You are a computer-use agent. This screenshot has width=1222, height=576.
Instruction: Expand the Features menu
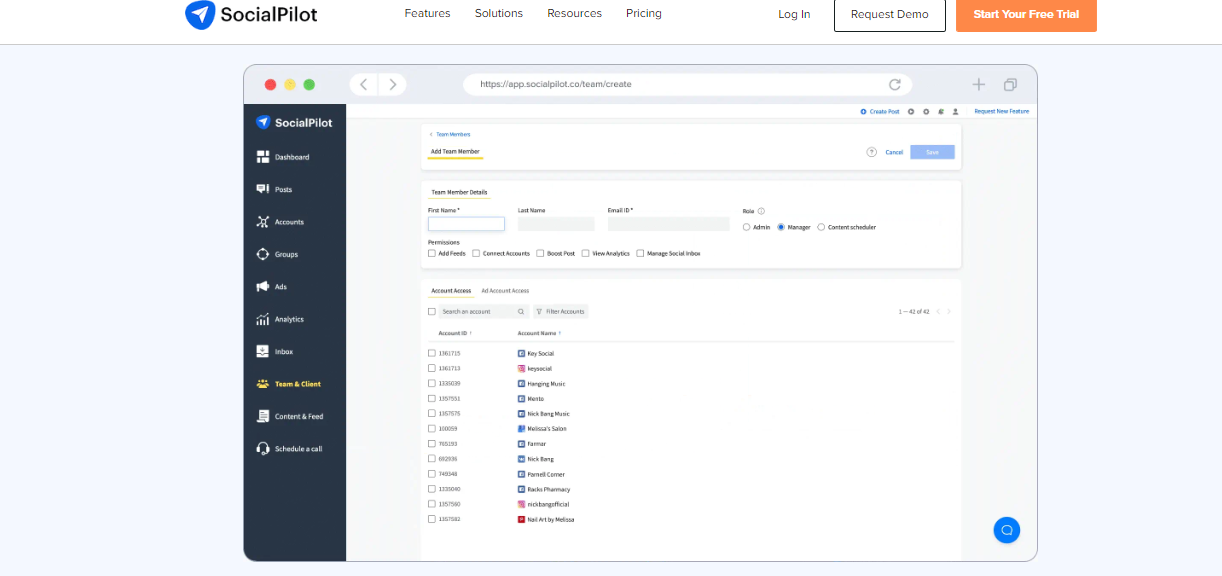coord(427,14)
